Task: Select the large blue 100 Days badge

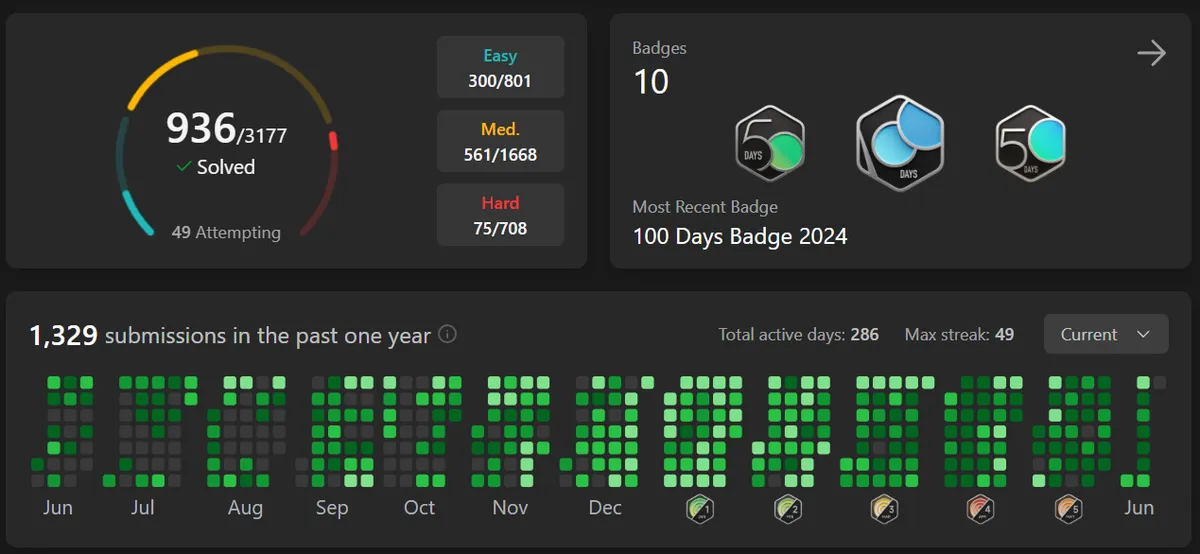Action: 900,143
